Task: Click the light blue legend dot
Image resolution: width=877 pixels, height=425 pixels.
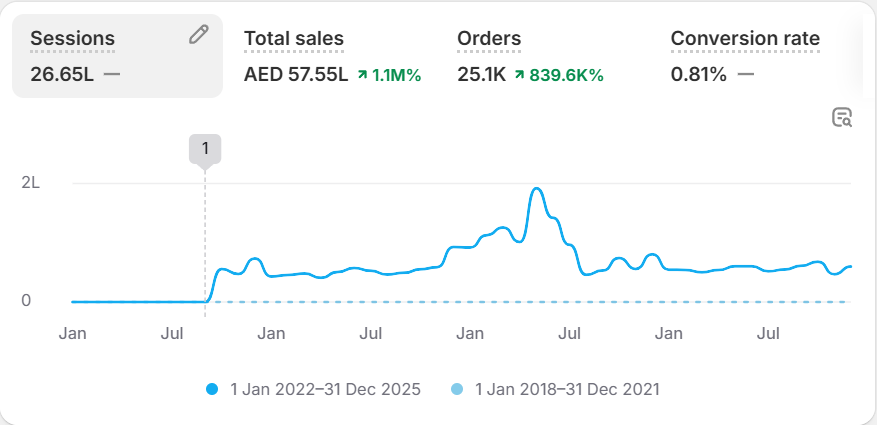Action: [x=458, y=389]
